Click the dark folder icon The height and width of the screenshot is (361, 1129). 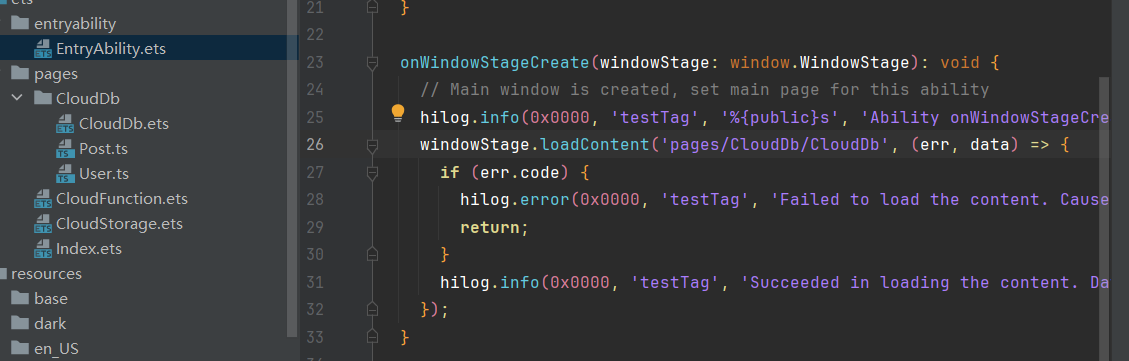coord(20,324)
